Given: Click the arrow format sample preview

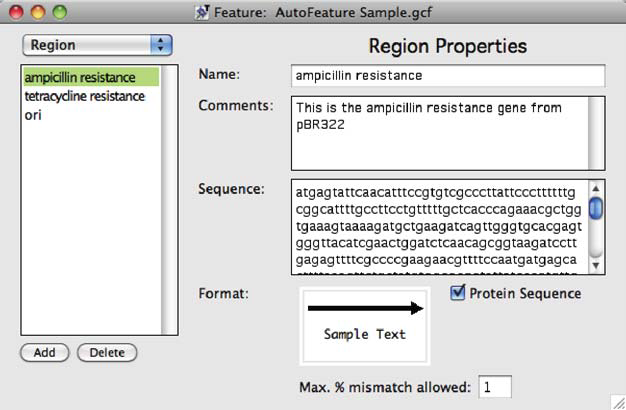Looking at the screenshot, I should (365, 326).
